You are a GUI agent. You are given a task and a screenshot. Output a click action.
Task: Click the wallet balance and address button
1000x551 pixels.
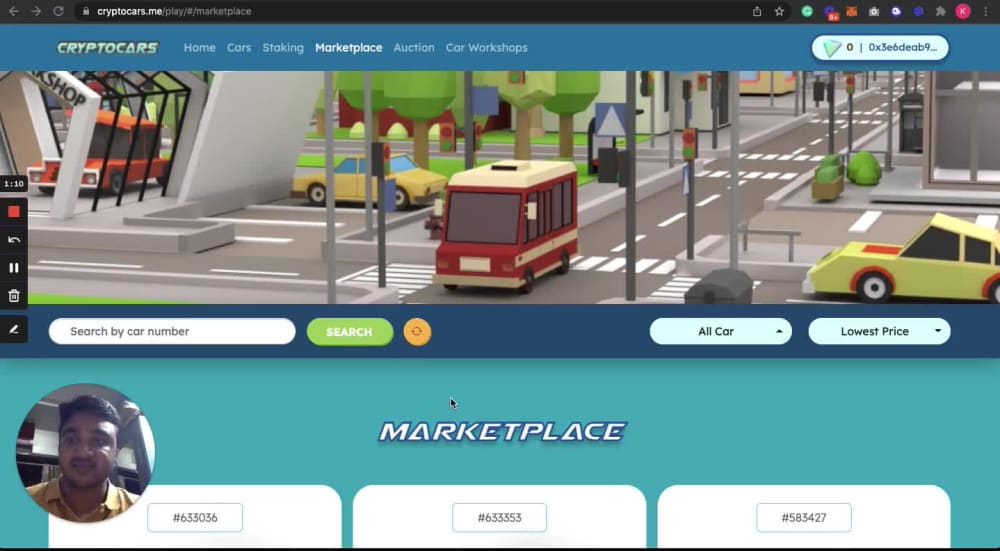coord(880,48)
